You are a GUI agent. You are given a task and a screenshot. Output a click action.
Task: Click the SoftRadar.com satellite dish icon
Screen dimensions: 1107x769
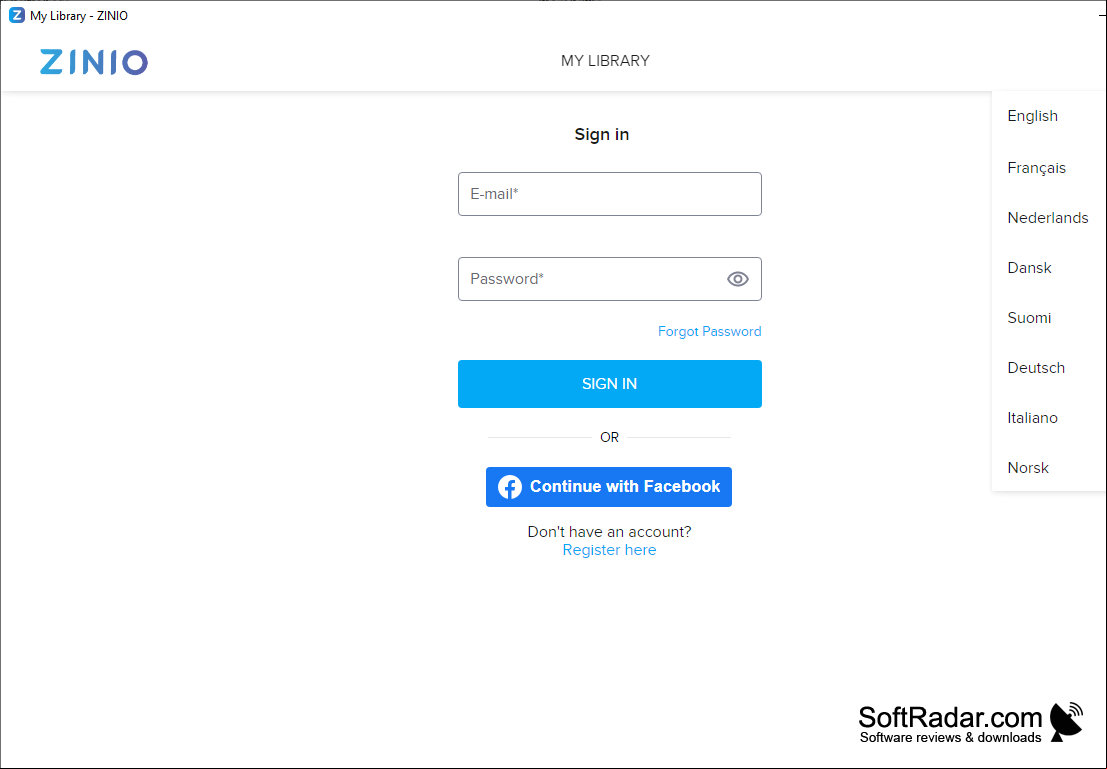click(x=1066, y=721)
